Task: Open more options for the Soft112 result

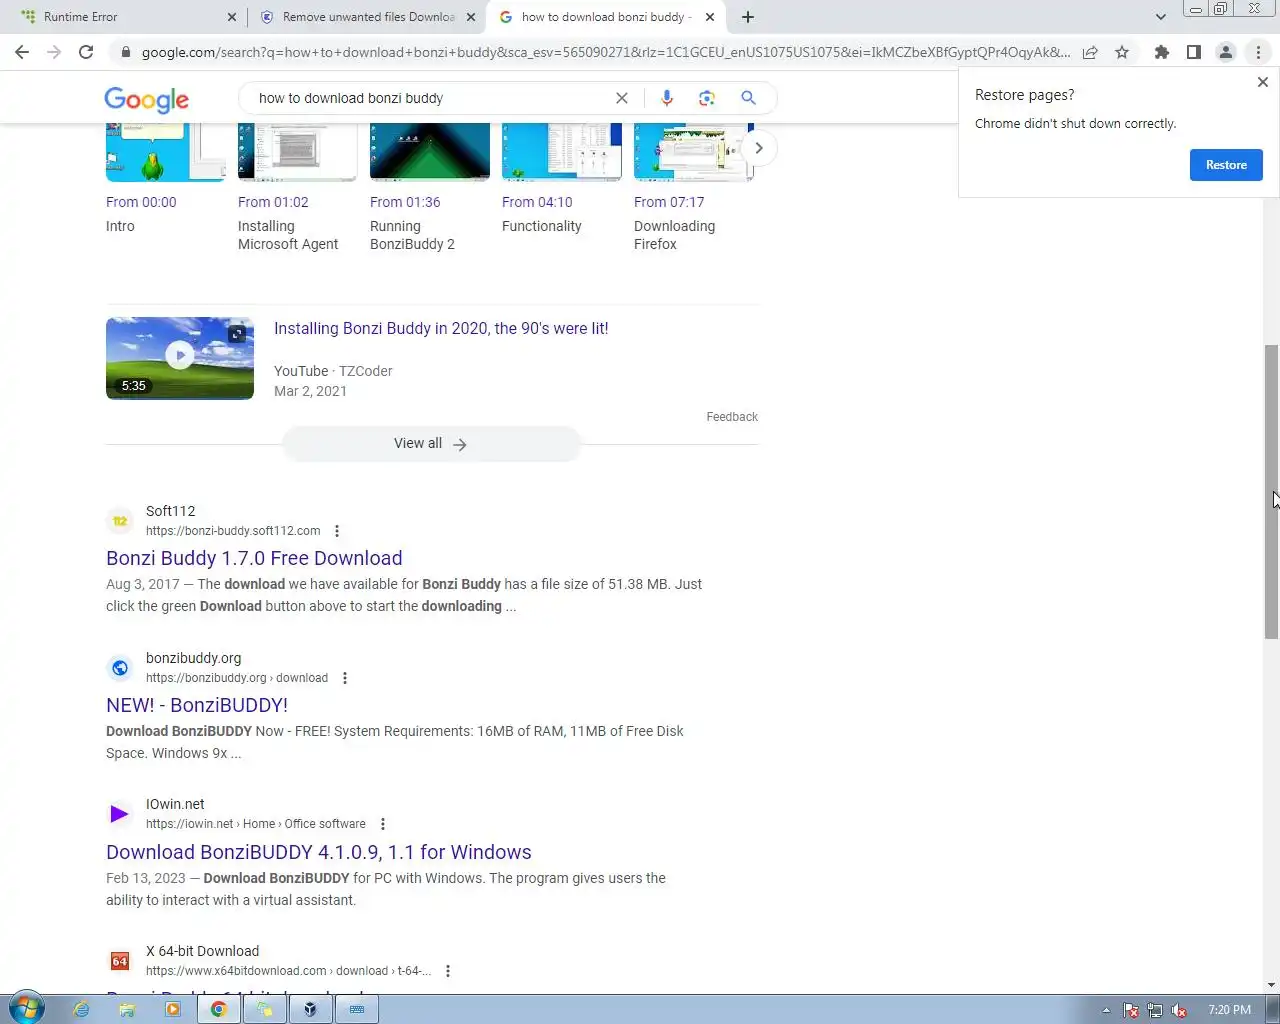Action: point(337,531)
